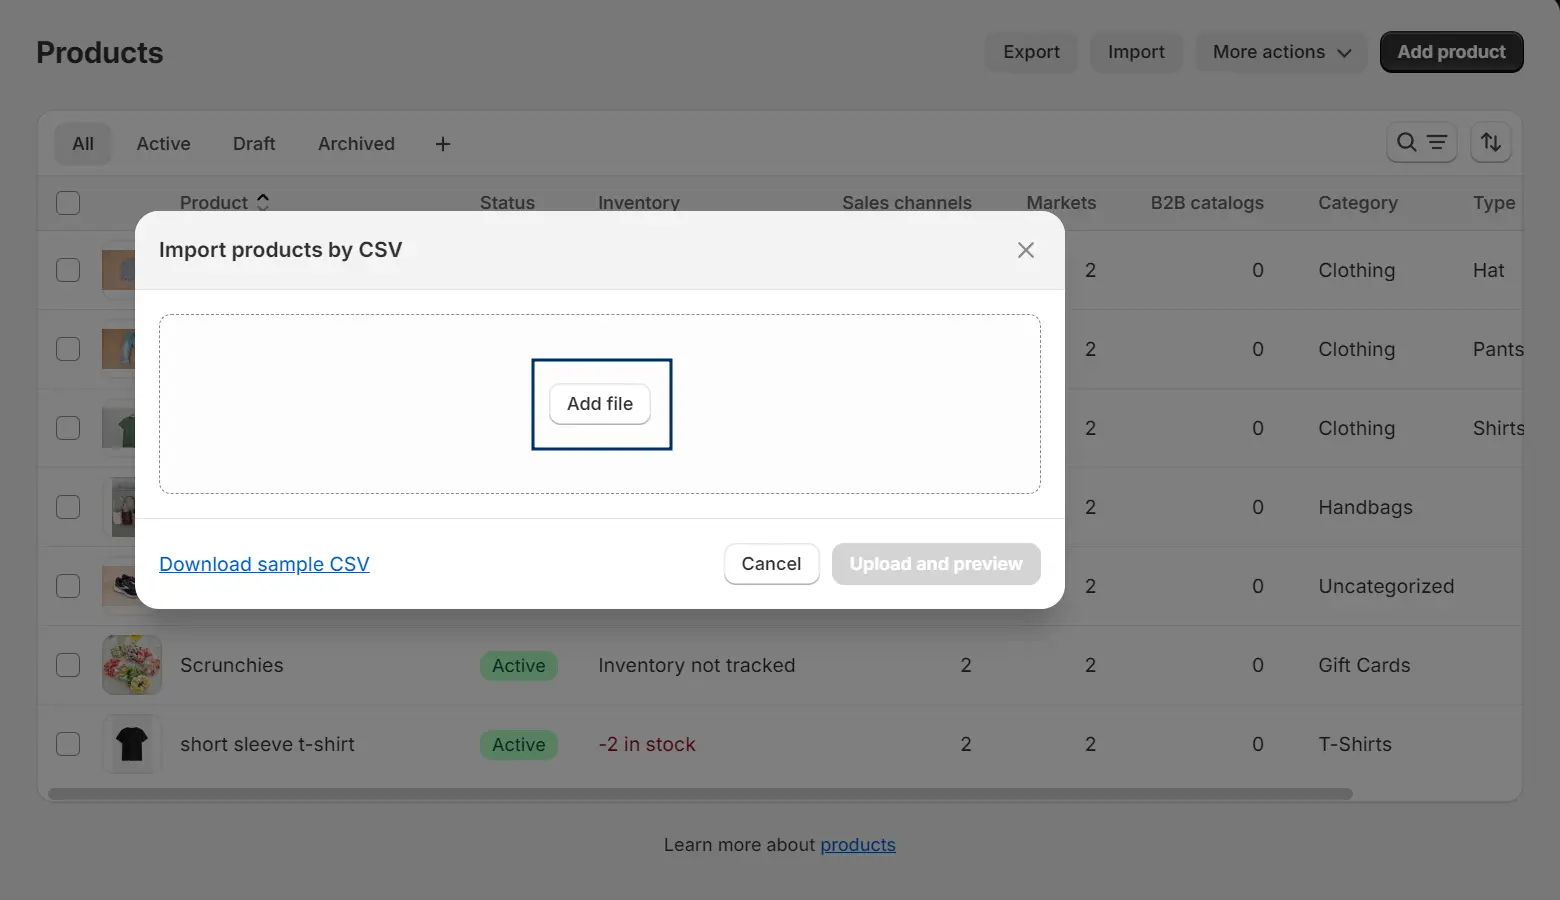Switch to the All products tab
This screenshot has height=900, width=1560.
(x=83, y=144)
